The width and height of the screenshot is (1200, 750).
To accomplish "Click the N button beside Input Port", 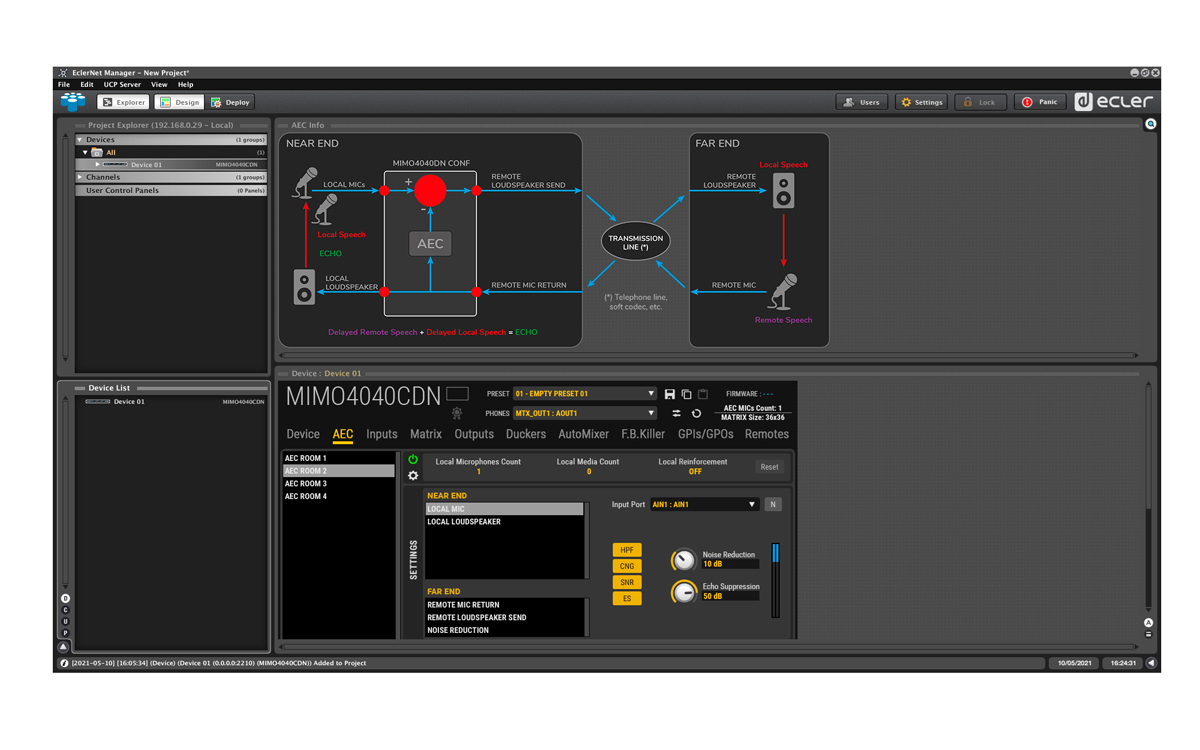I will [773, 505].
